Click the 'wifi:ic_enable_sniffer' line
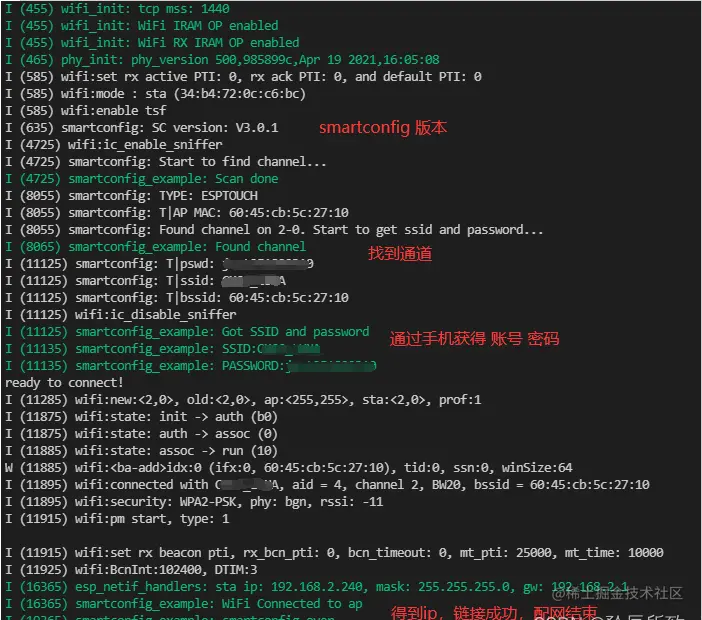 114,145
